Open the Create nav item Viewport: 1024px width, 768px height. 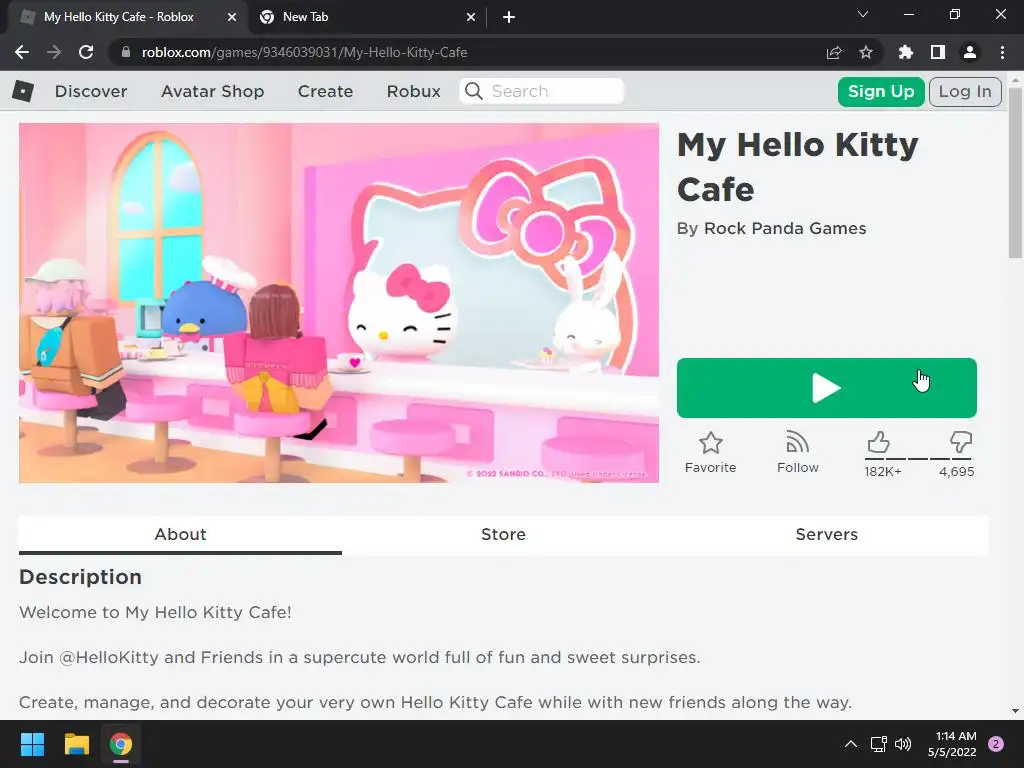[325, 91]
